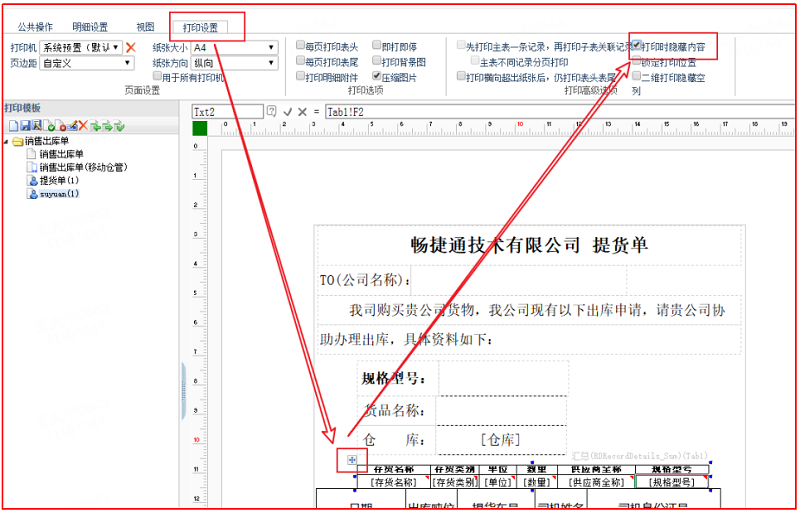
Task: Open the 打印机 printer dropdown
Action: point(81,47)
